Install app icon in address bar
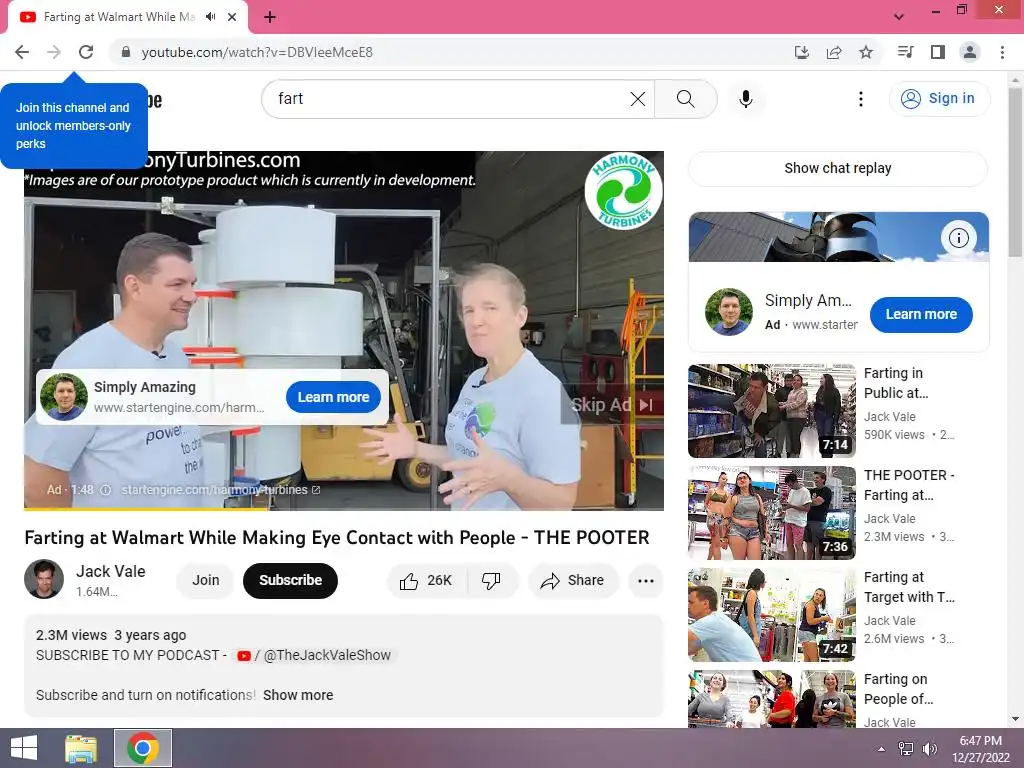This screenshot has height=768, width=1024. (x=802, y=52)
